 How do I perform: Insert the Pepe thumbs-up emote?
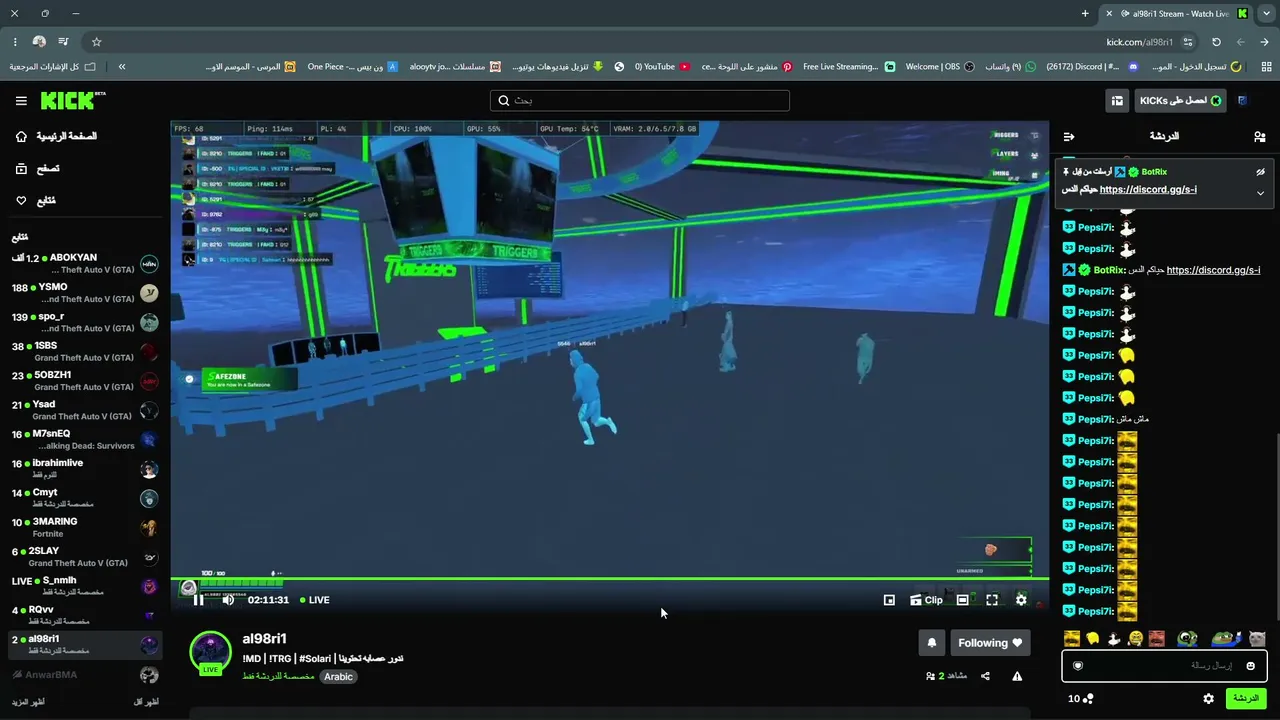[x=1225, y=638]
